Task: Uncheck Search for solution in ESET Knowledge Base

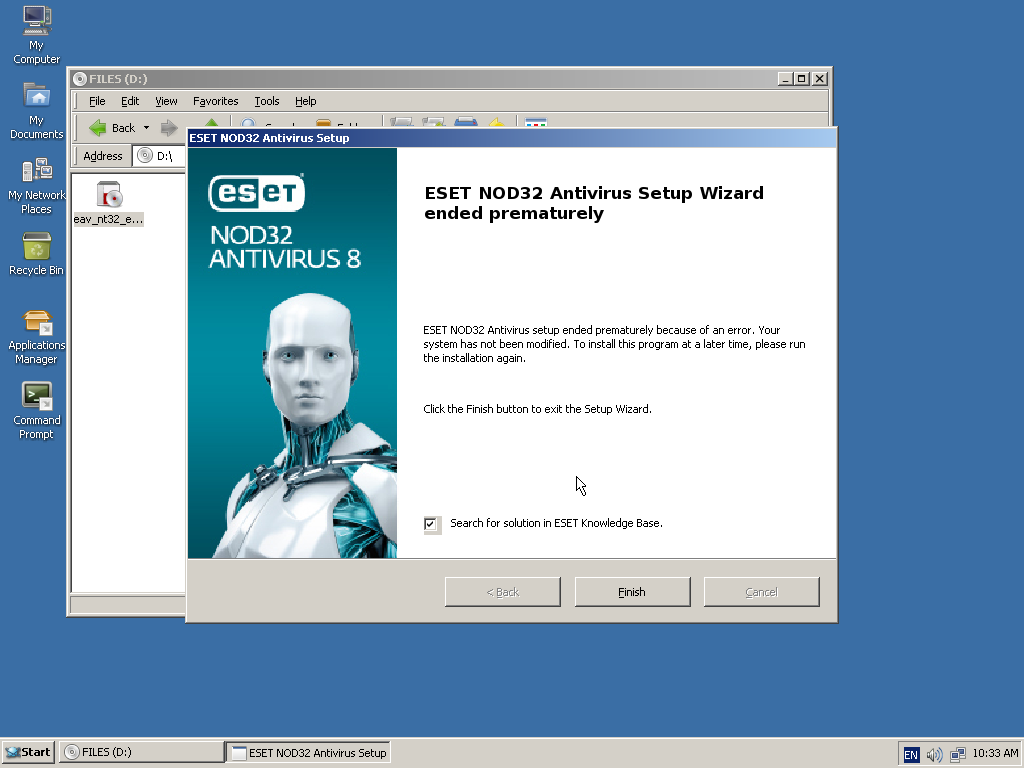Action: click(x=431, y=524)
